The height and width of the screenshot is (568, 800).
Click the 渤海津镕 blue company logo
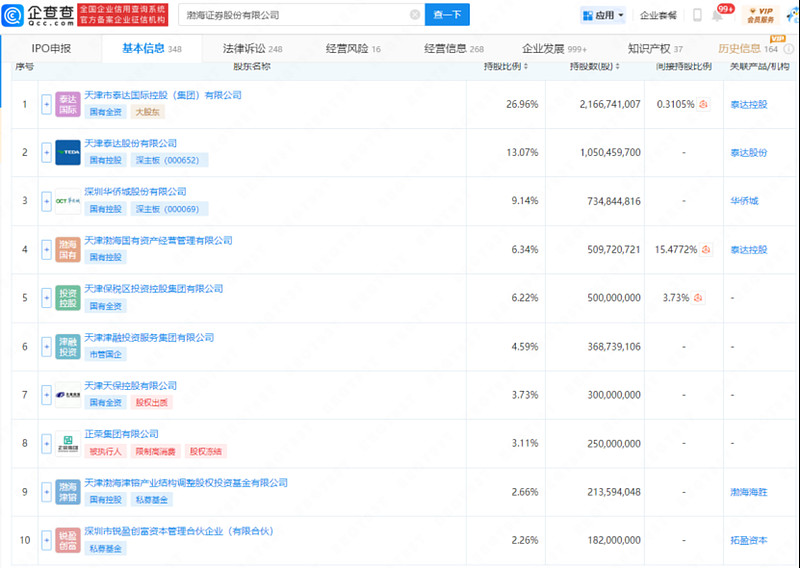[68, 492]
